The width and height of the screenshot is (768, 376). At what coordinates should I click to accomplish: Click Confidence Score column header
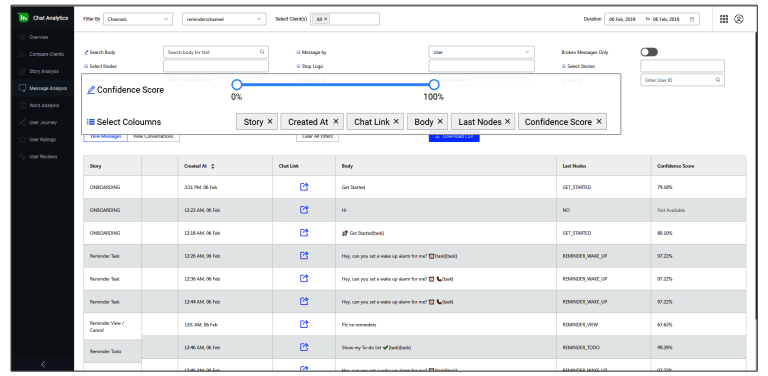coord(698,166)
